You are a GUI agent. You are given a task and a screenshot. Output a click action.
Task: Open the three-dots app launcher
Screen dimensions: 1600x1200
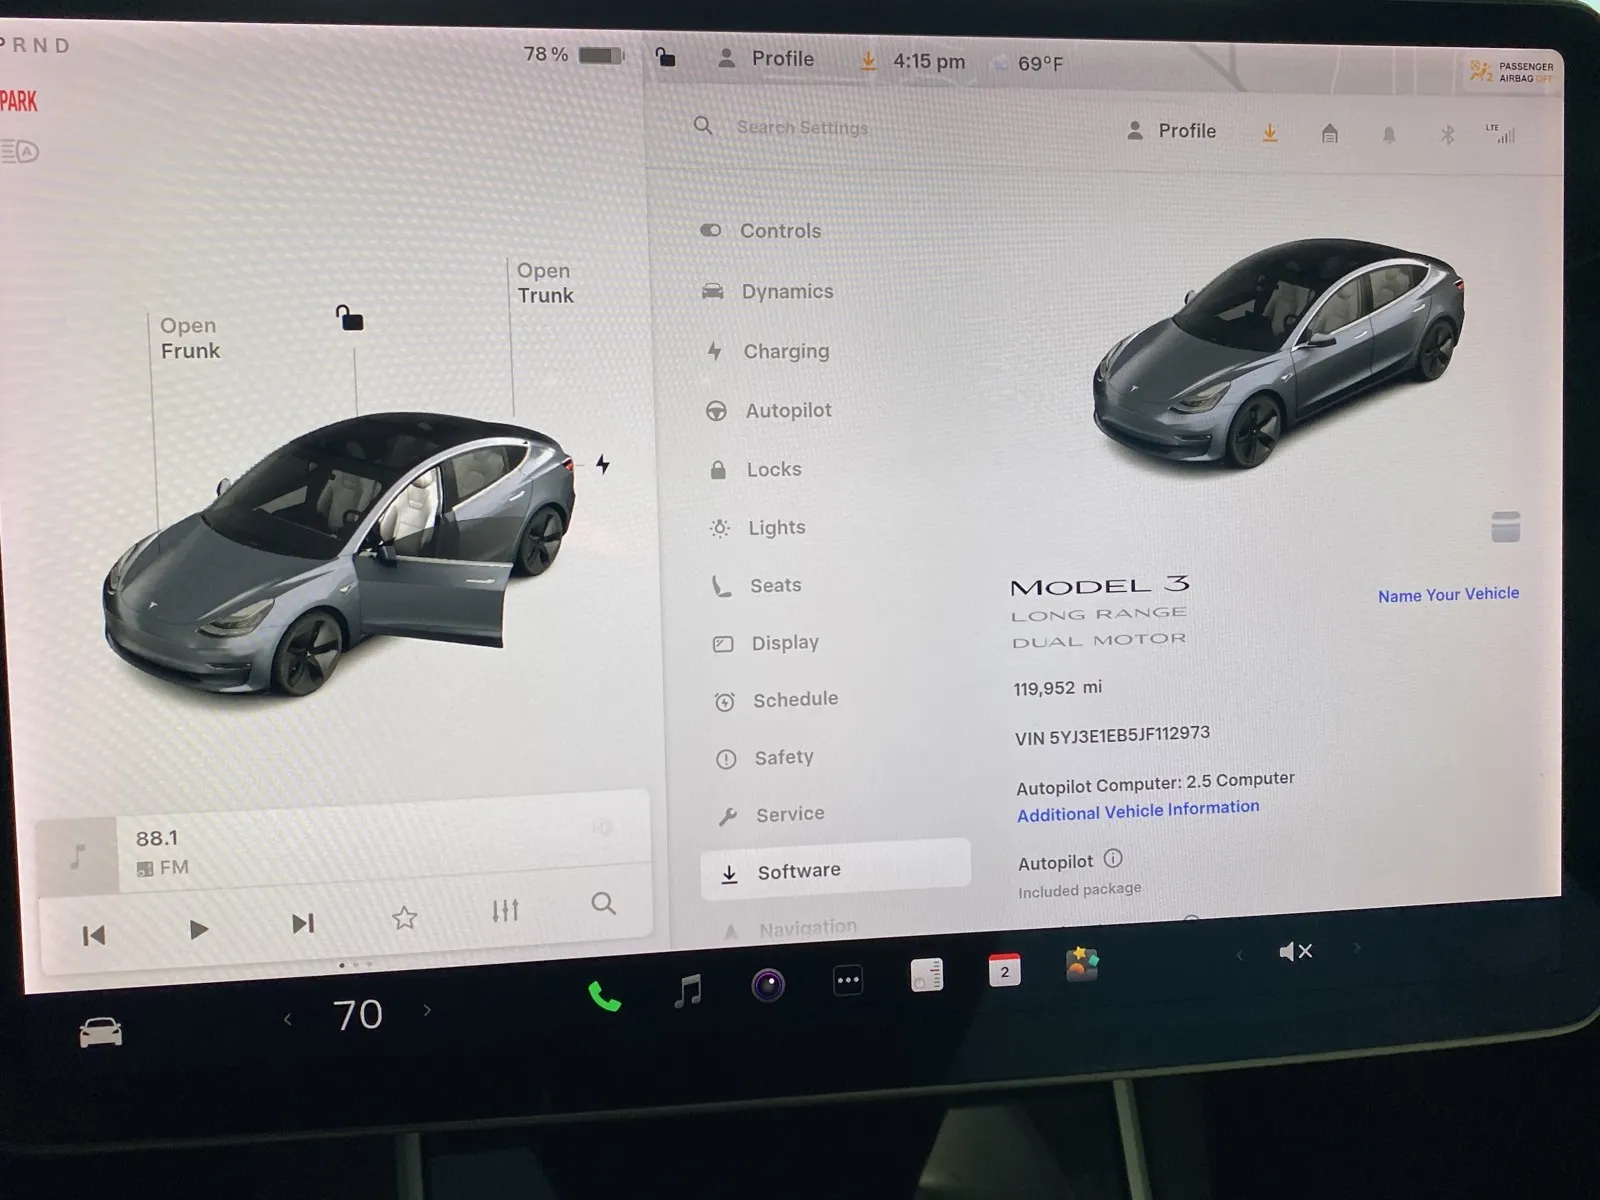click(848, 980)
